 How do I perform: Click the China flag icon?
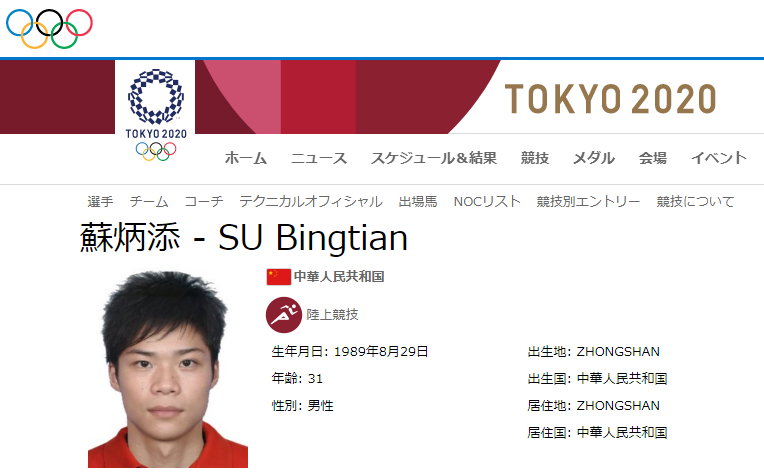tap(279, 277)
